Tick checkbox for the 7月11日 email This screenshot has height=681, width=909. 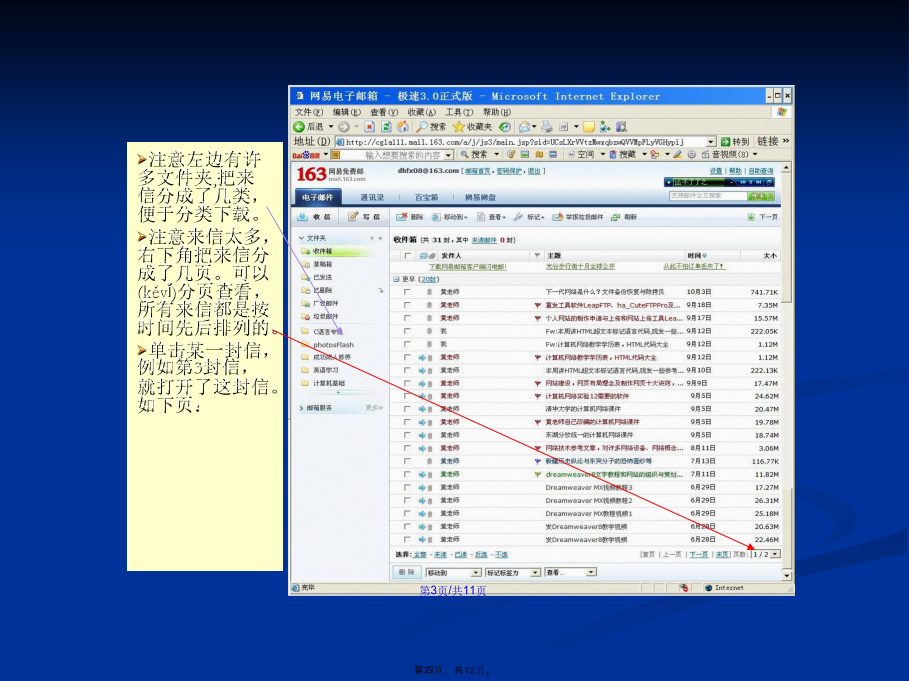[407, 474]
